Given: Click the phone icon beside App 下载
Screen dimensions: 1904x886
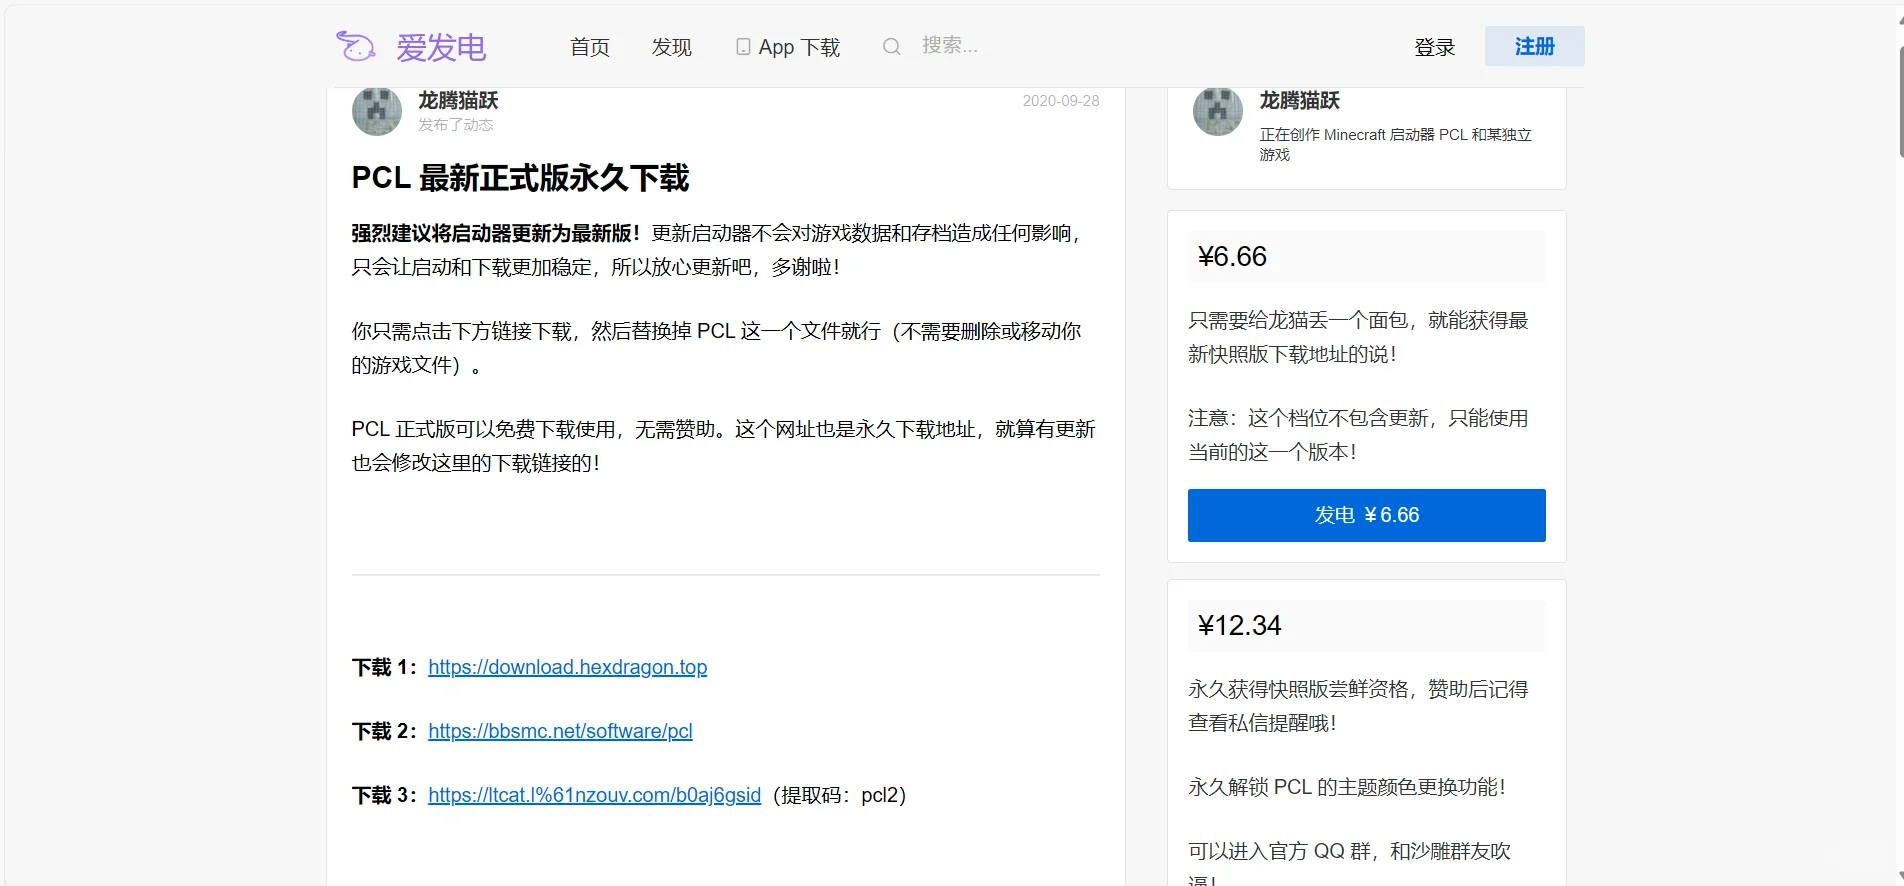Looking at the screenshot, I should click(x=743, y=47).
